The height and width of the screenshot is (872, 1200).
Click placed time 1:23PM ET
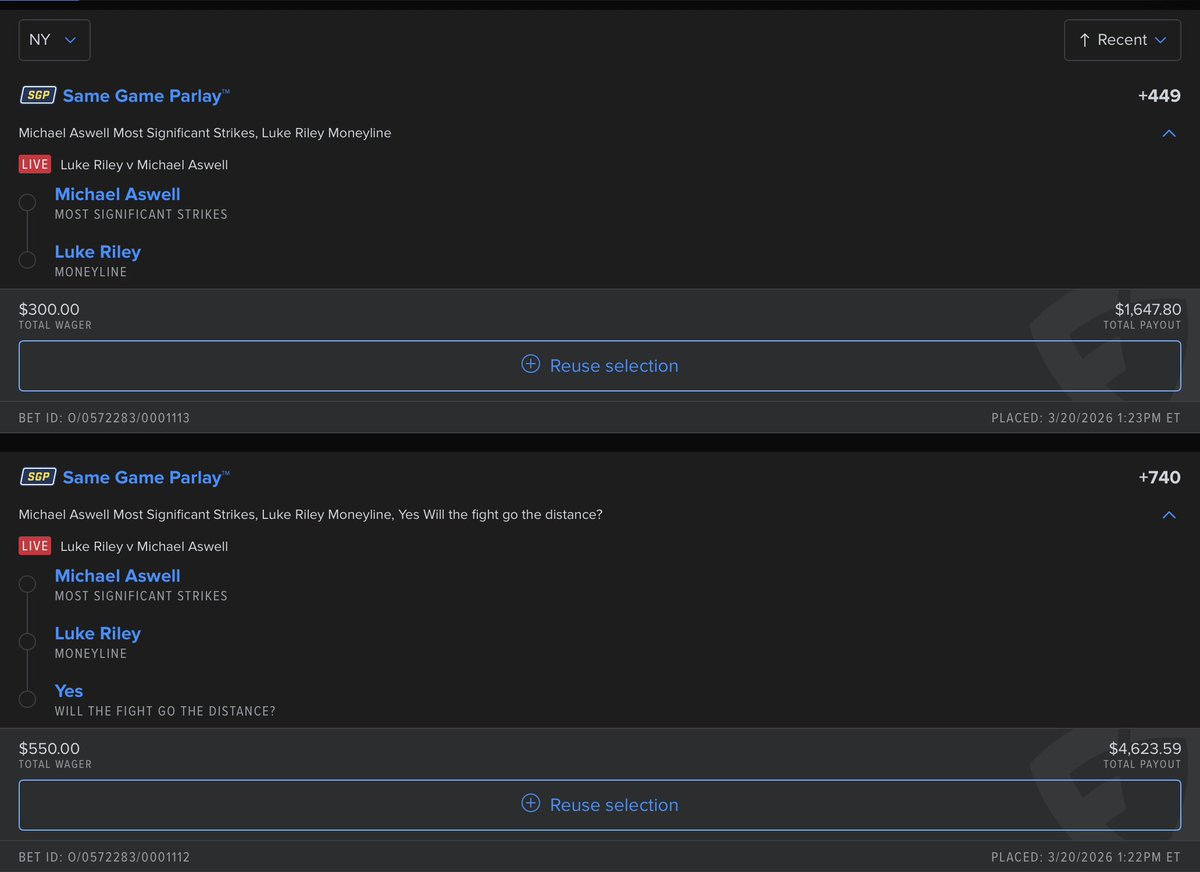[1086, 418]
